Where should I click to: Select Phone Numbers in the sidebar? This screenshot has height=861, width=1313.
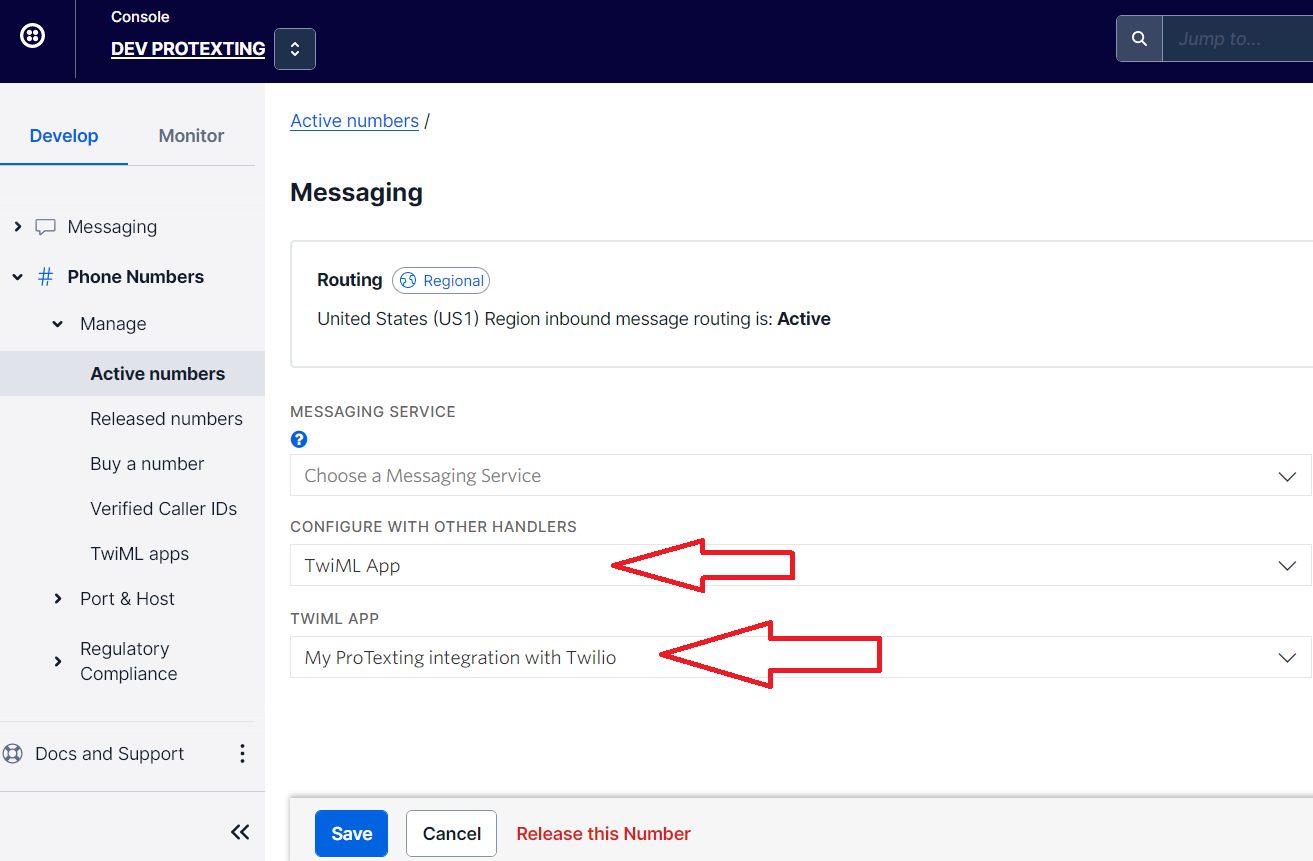(x=136, y=277)
